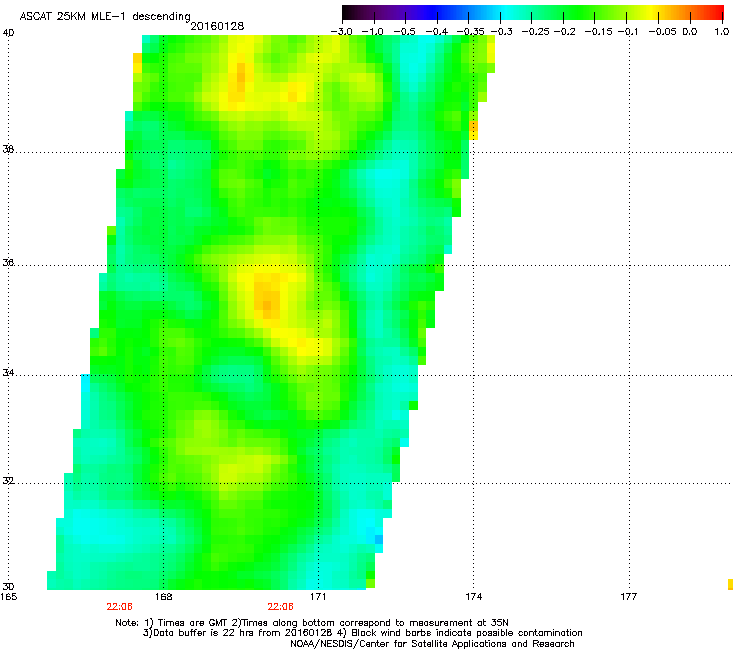The height and width of the screenshot is (650, 740).
Task: Click the "-0.05" color bar label
Action: coord(663,32)
